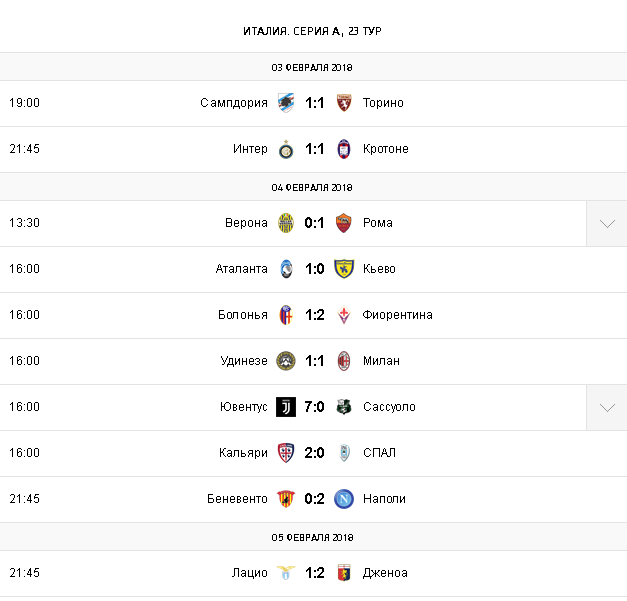This screenshot has height=601, width=627.
Task: Click the Fiorentina club crest
Action: tap(344, 315)
